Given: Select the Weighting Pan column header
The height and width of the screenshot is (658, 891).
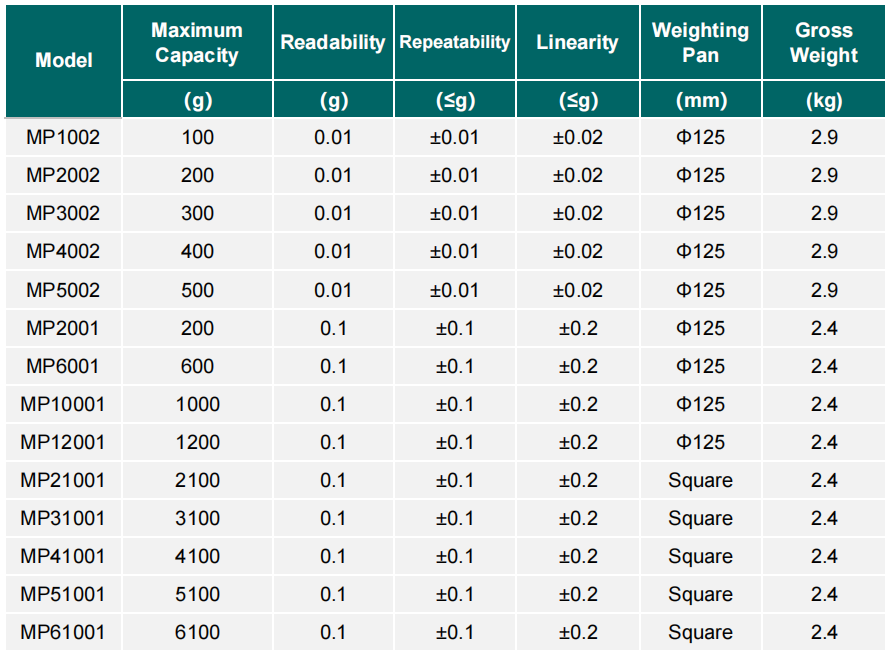Looking at the screenshot, I should [x=700, y=43].
